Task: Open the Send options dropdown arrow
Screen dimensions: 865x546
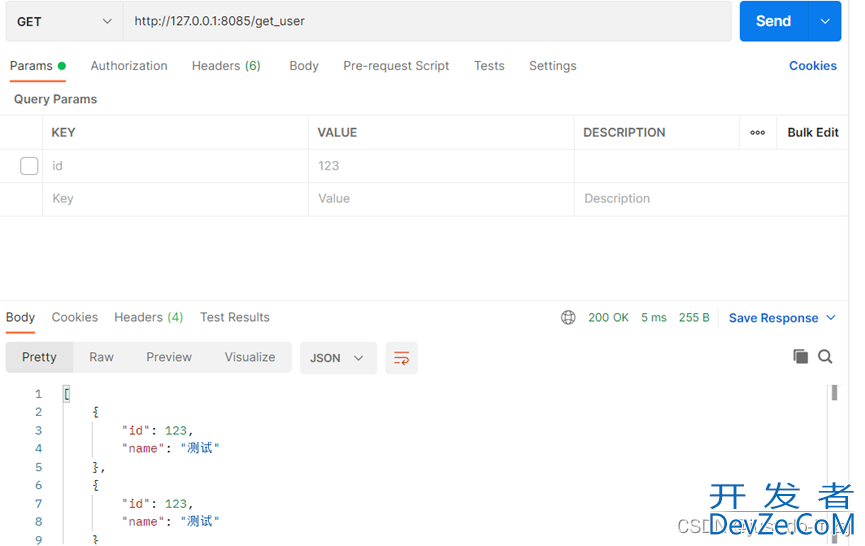Action: click(x=825, y=21)
